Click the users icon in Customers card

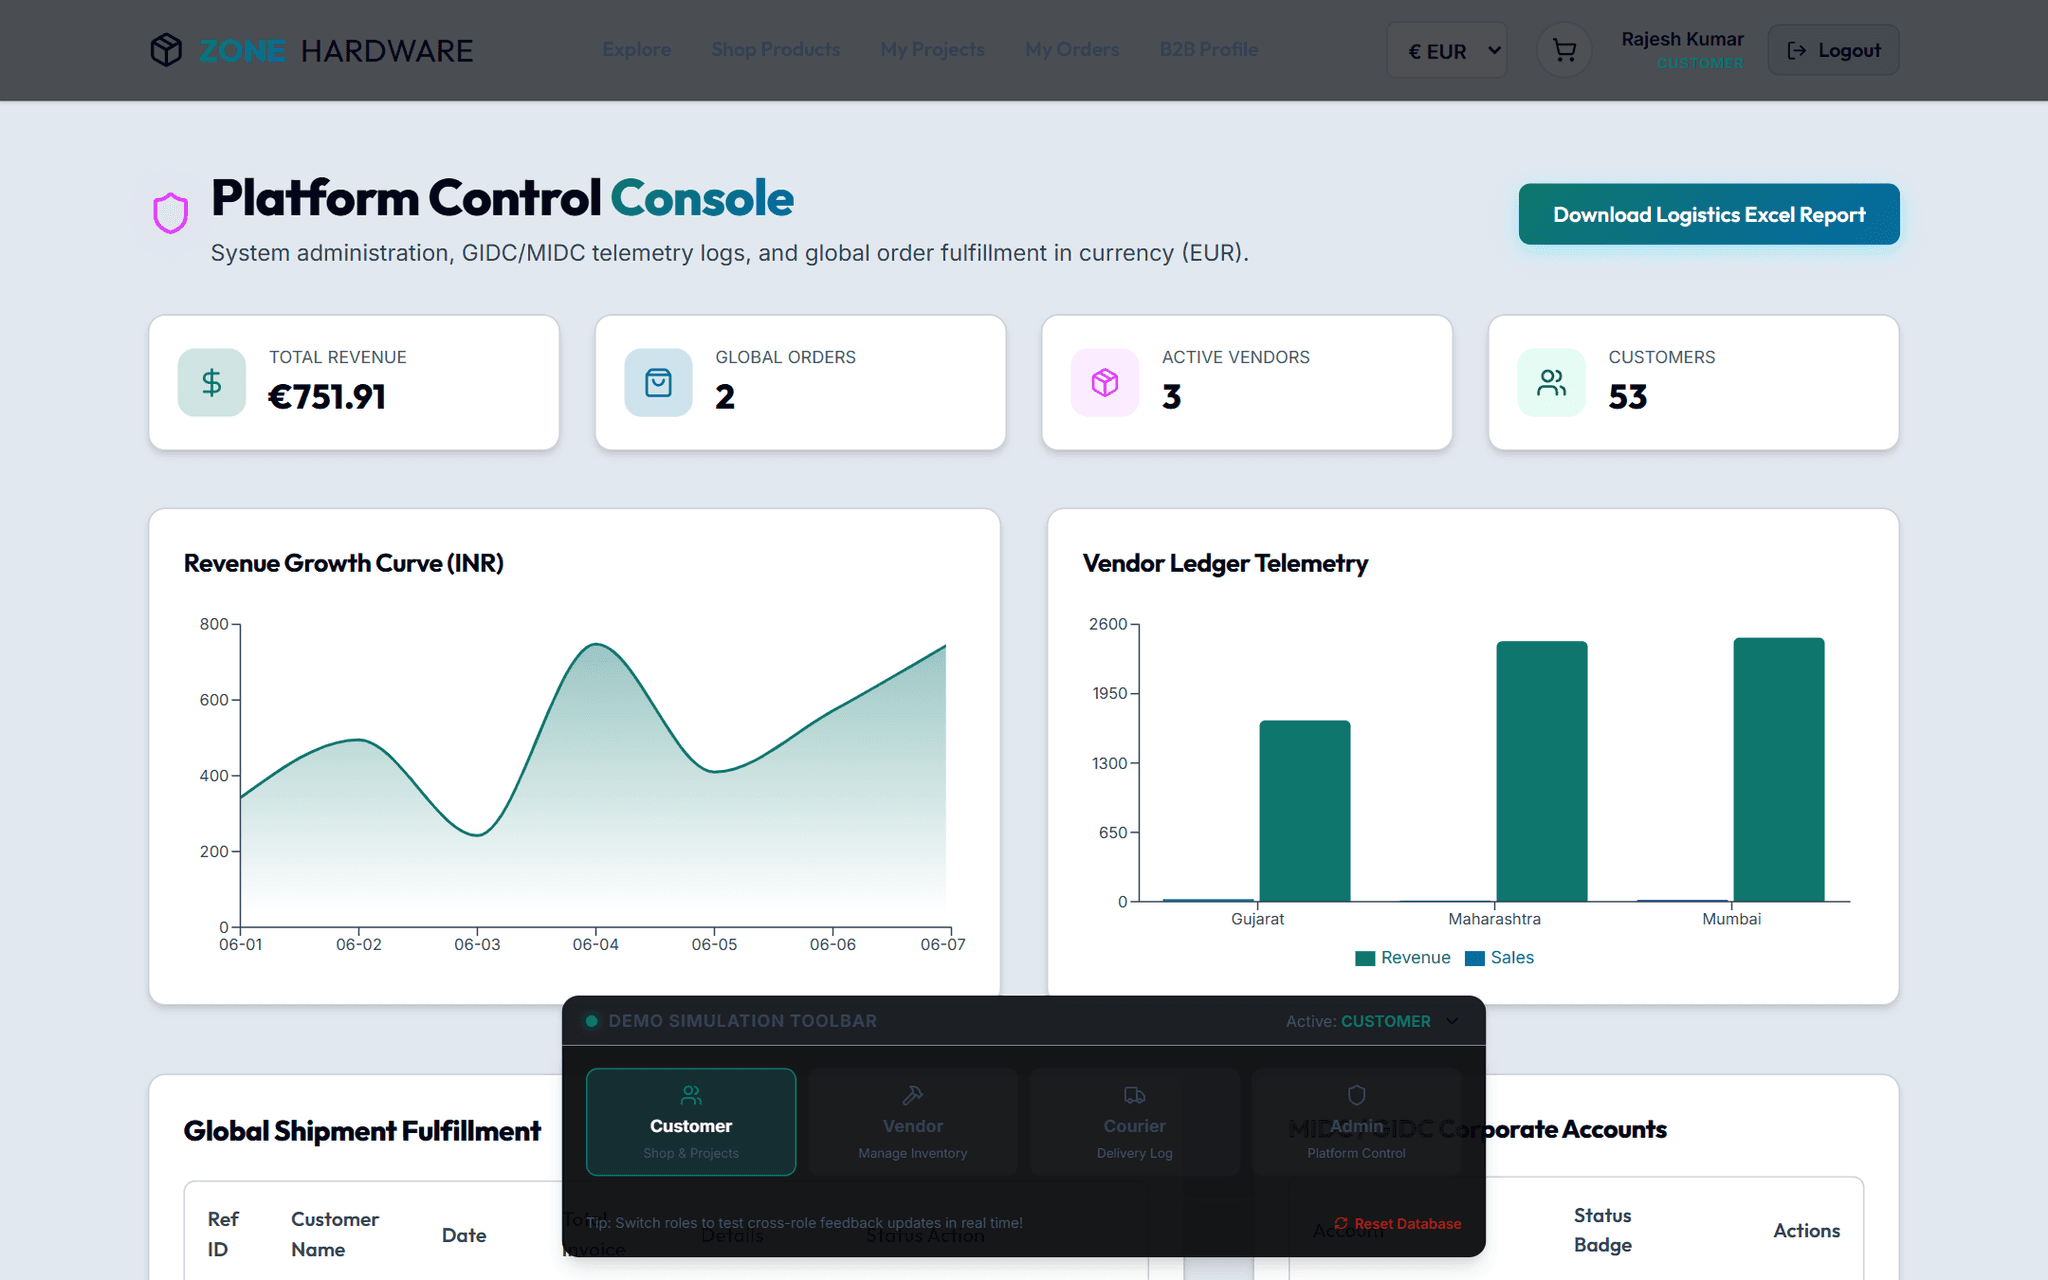[x=1551, y=383]
